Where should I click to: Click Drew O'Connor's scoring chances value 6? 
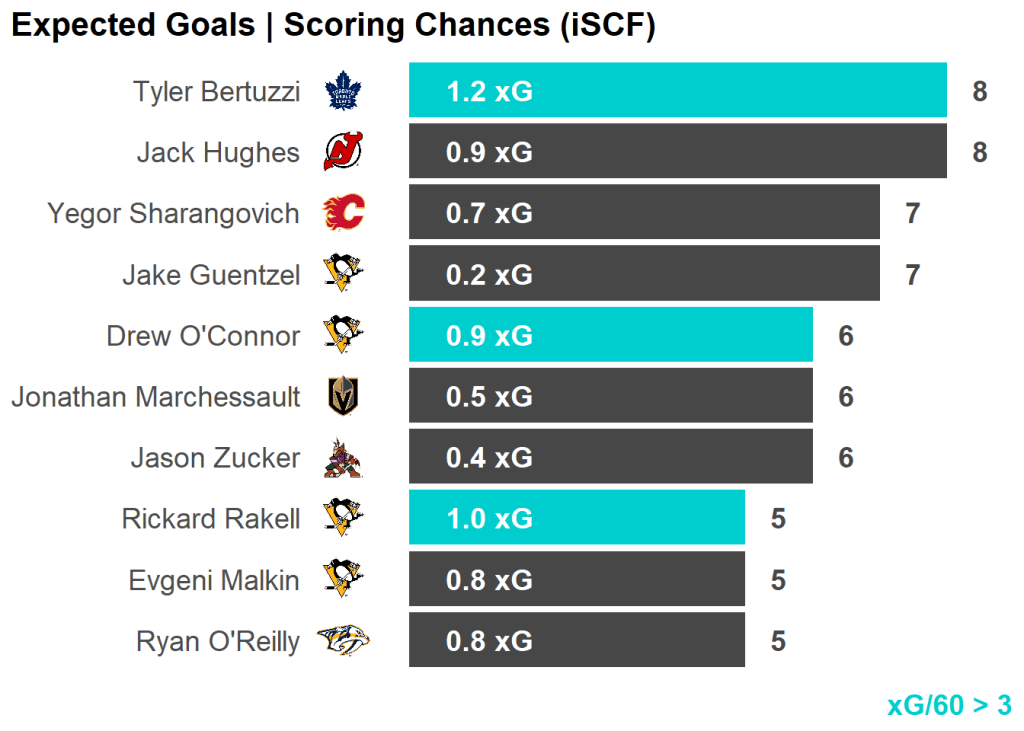click(x=846, y=336)
